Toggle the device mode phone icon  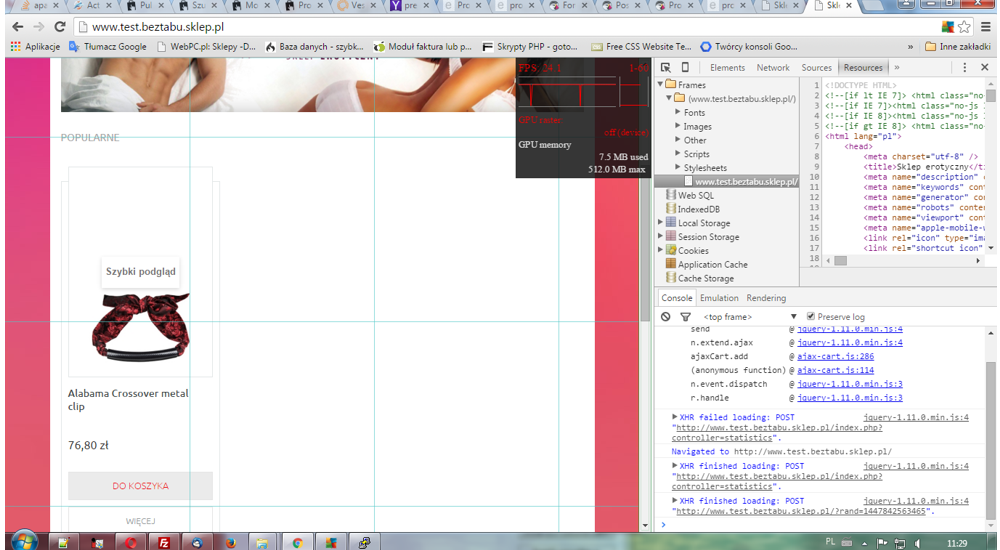click(685, 67)
